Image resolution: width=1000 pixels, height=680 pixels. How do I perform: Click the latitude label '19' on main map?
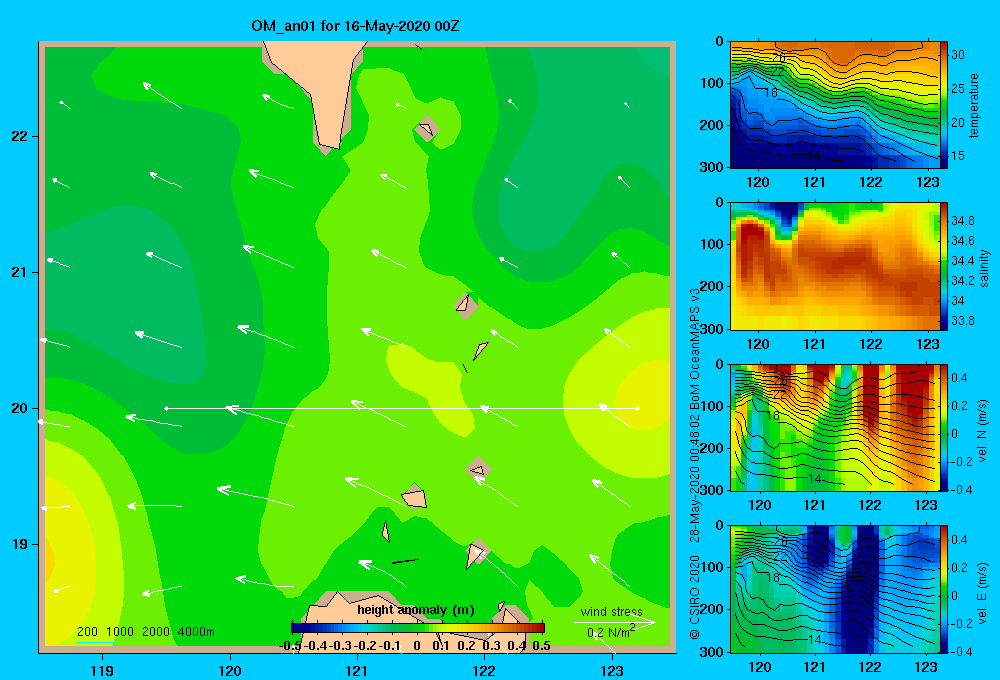(x=19, y=544)
